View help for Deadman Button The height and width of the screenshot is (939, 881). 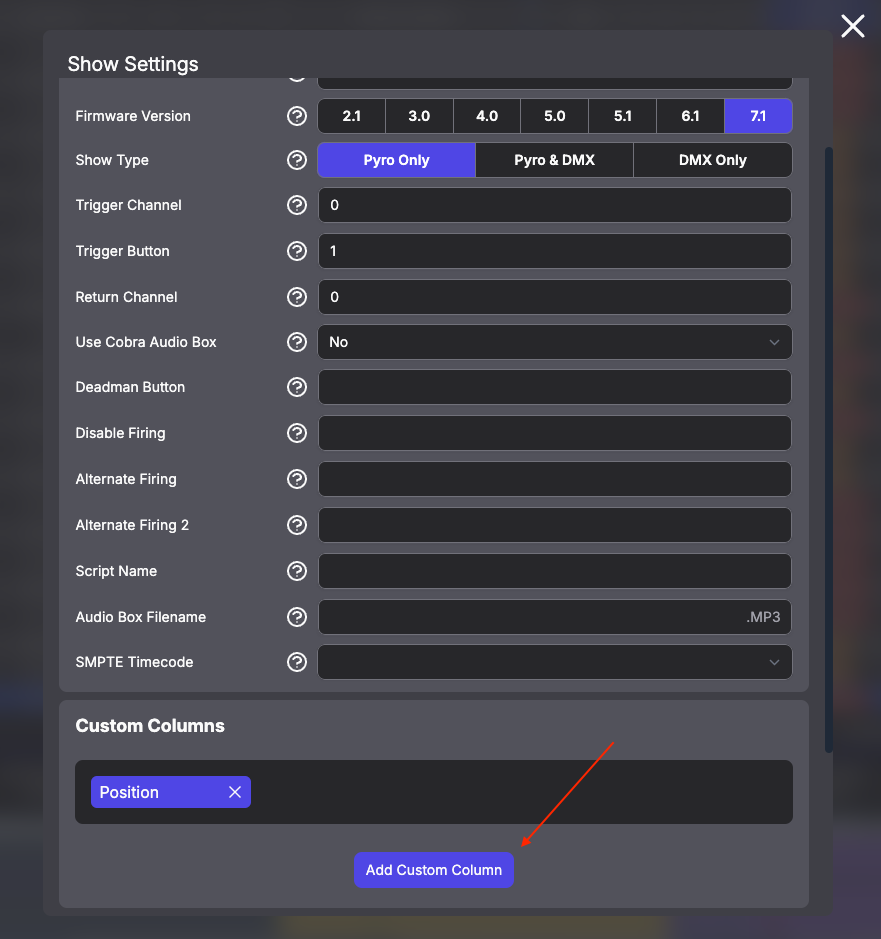point(296,387)
